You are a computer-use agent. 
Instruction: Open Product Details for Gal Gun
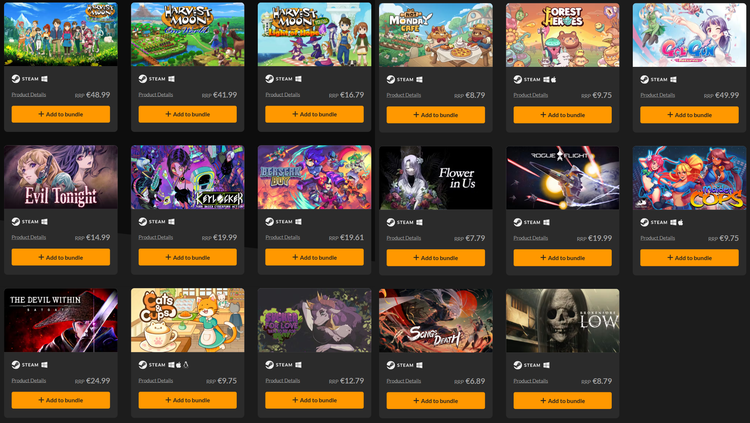[x=658, y=95]
